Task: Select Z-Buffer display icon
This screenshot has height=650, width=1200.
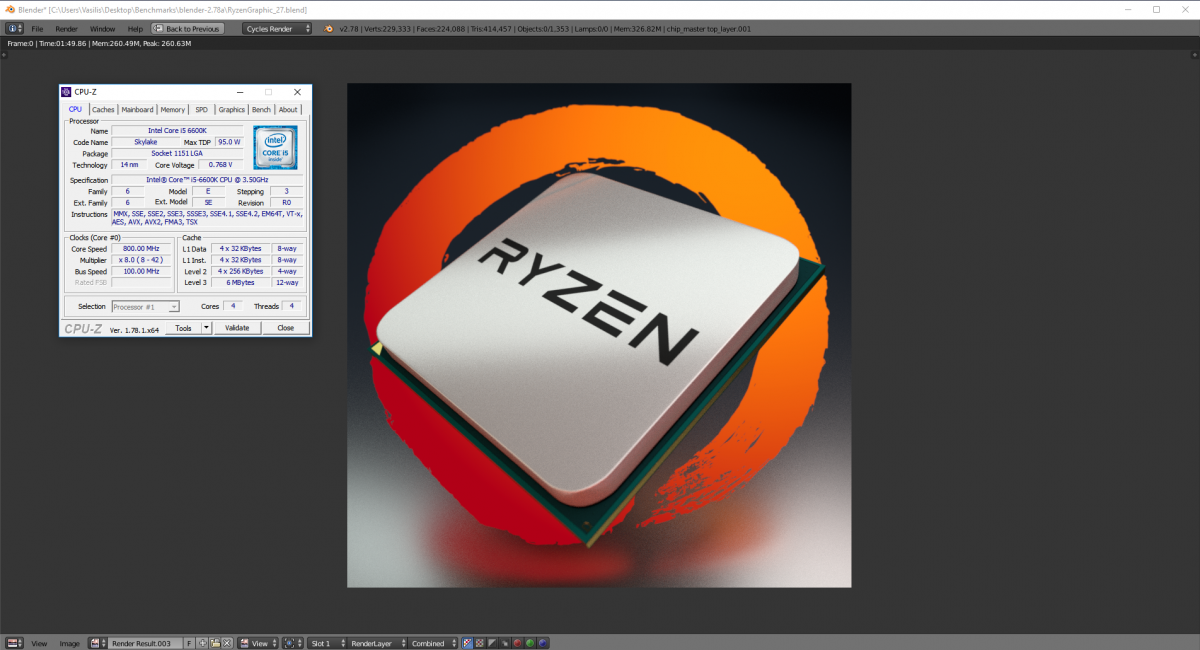Action: pyautogui.click(x=504, y=643)
